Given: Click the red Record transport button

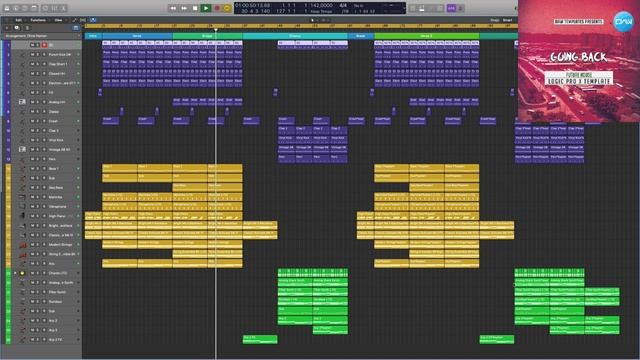Looking at the screenshot, I should tap(217, 8).
